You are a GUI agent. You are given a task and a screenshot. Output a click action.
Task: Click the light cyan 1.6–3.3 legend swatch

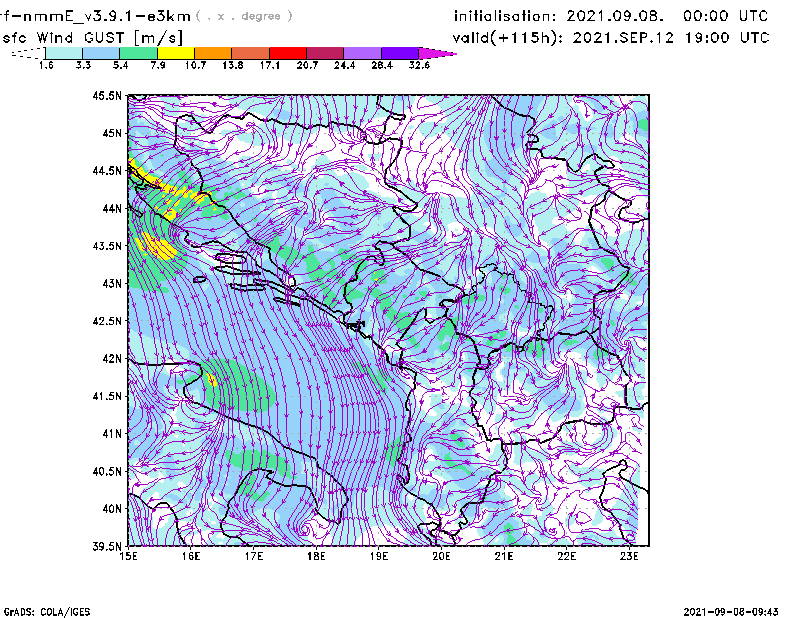[64, 53]
